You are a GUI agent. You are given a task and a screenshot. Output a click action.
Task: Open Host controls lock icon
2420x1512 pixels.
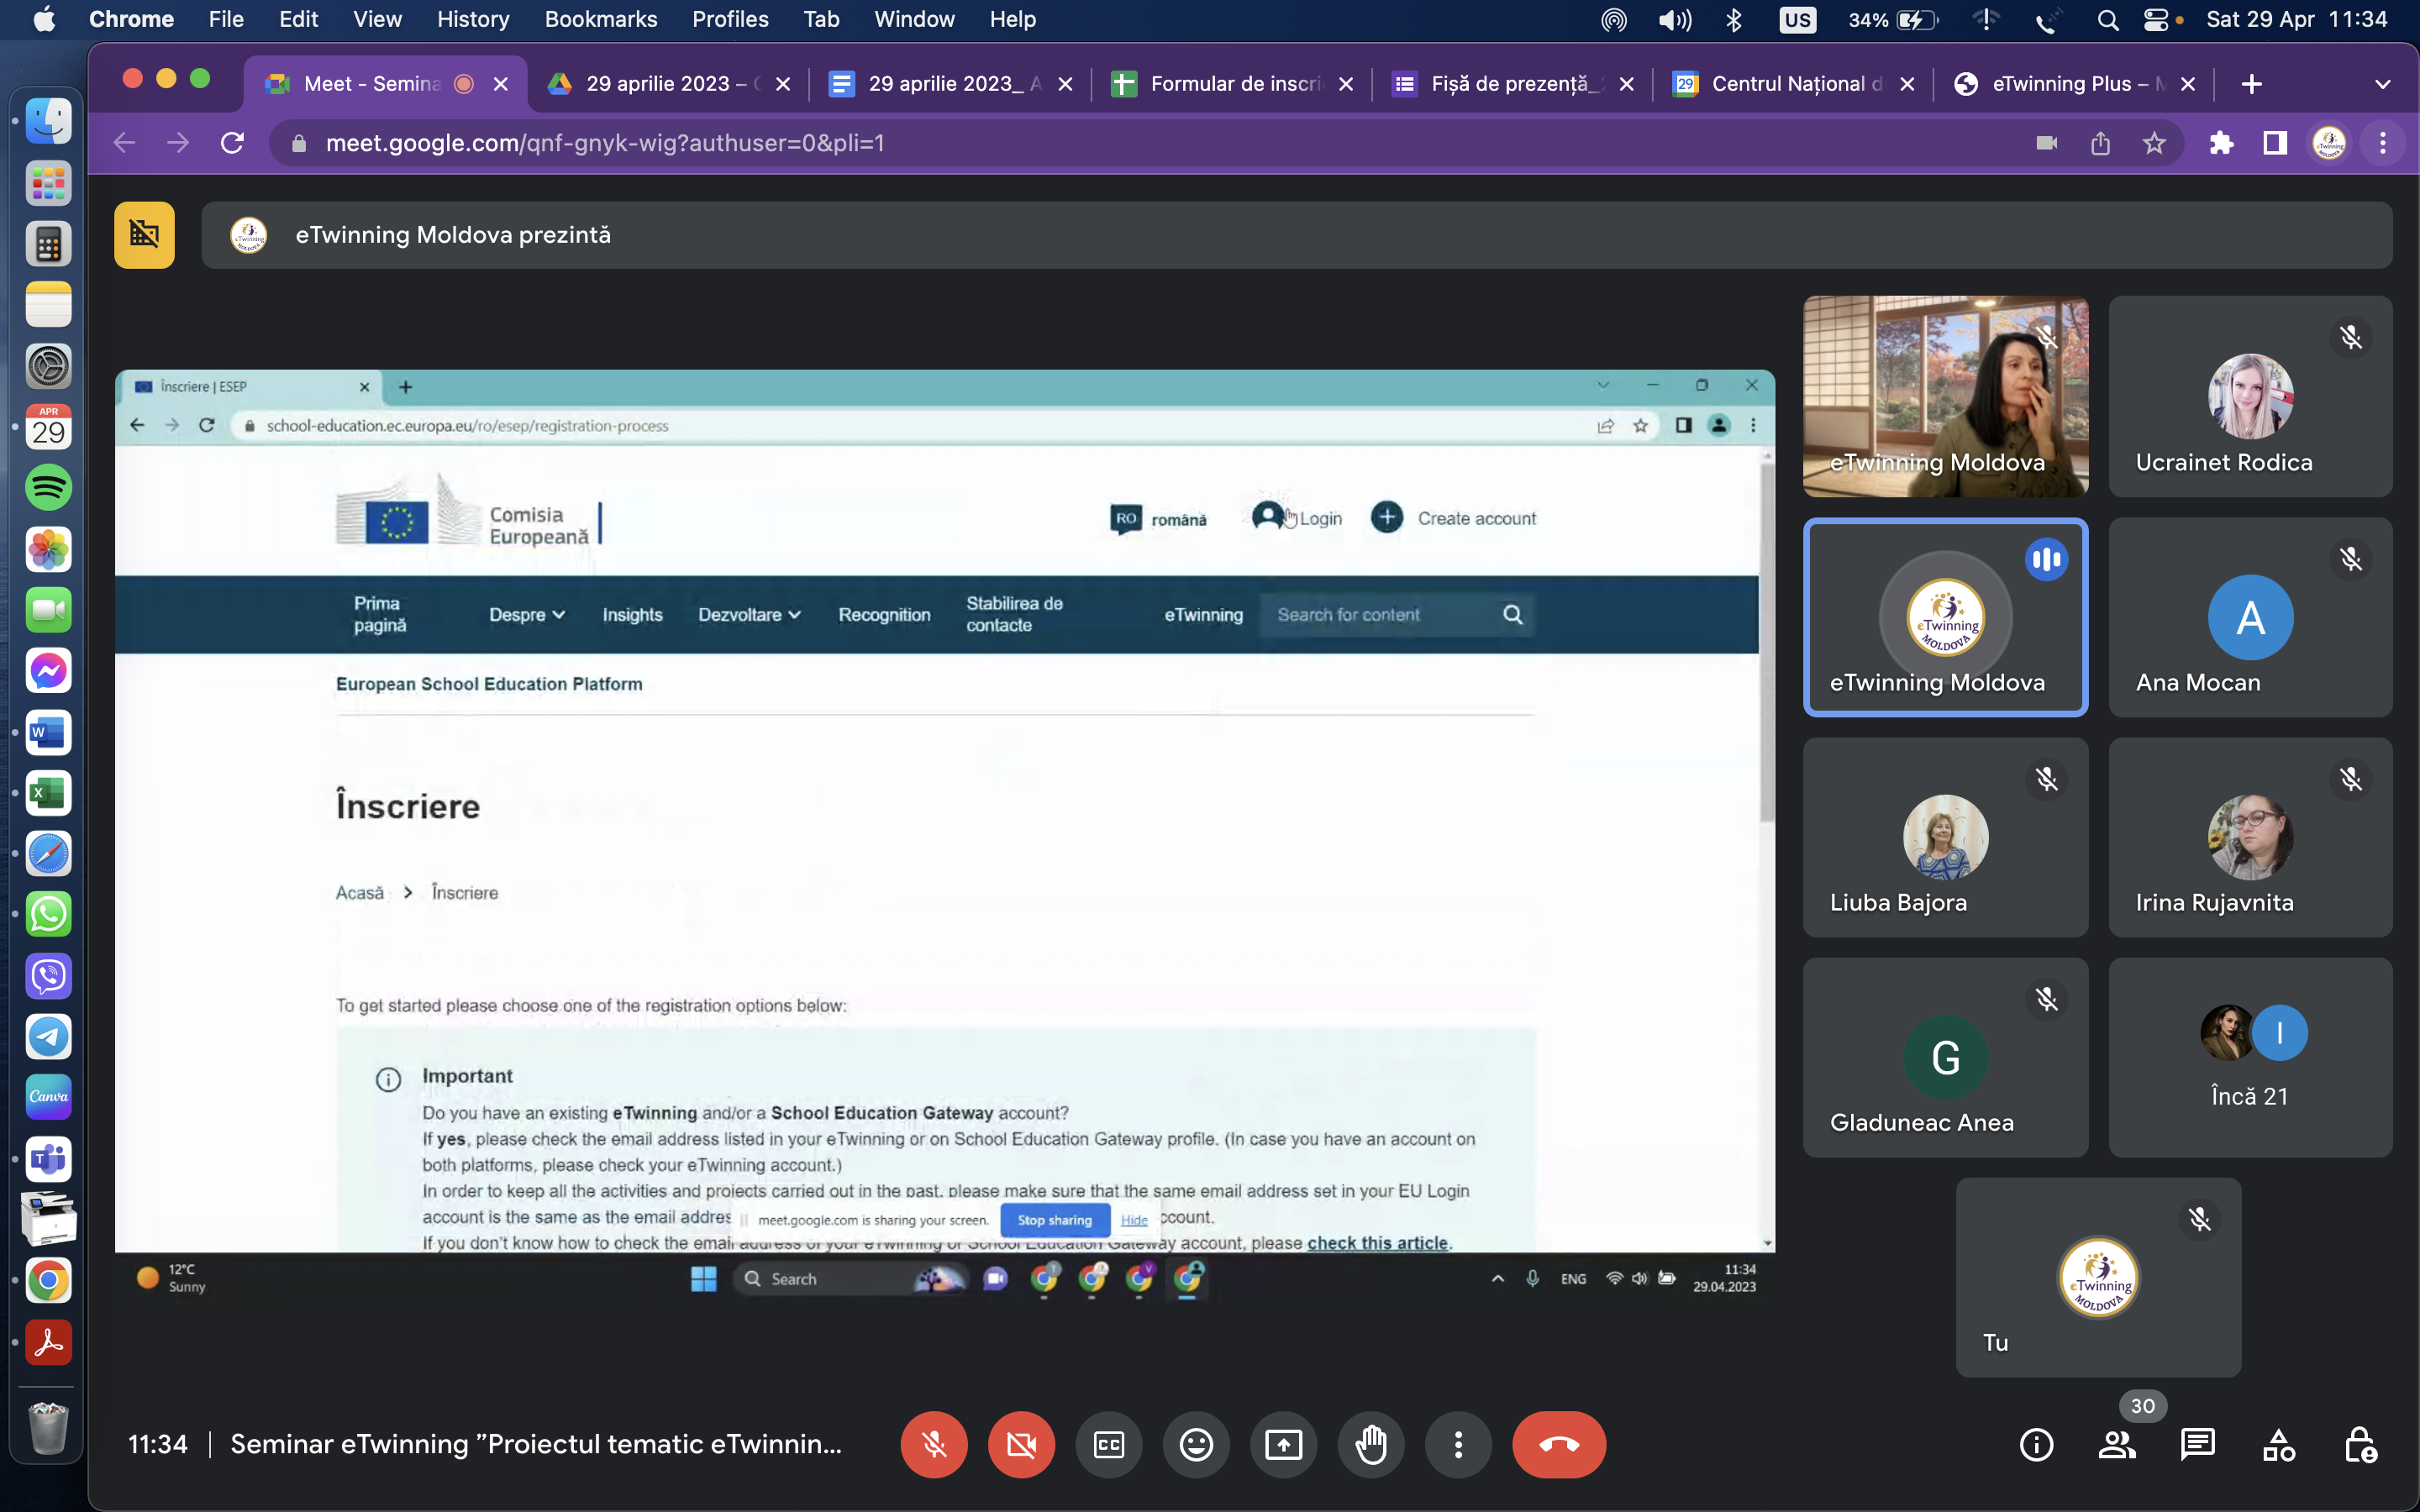(x=2360, y=1444)
